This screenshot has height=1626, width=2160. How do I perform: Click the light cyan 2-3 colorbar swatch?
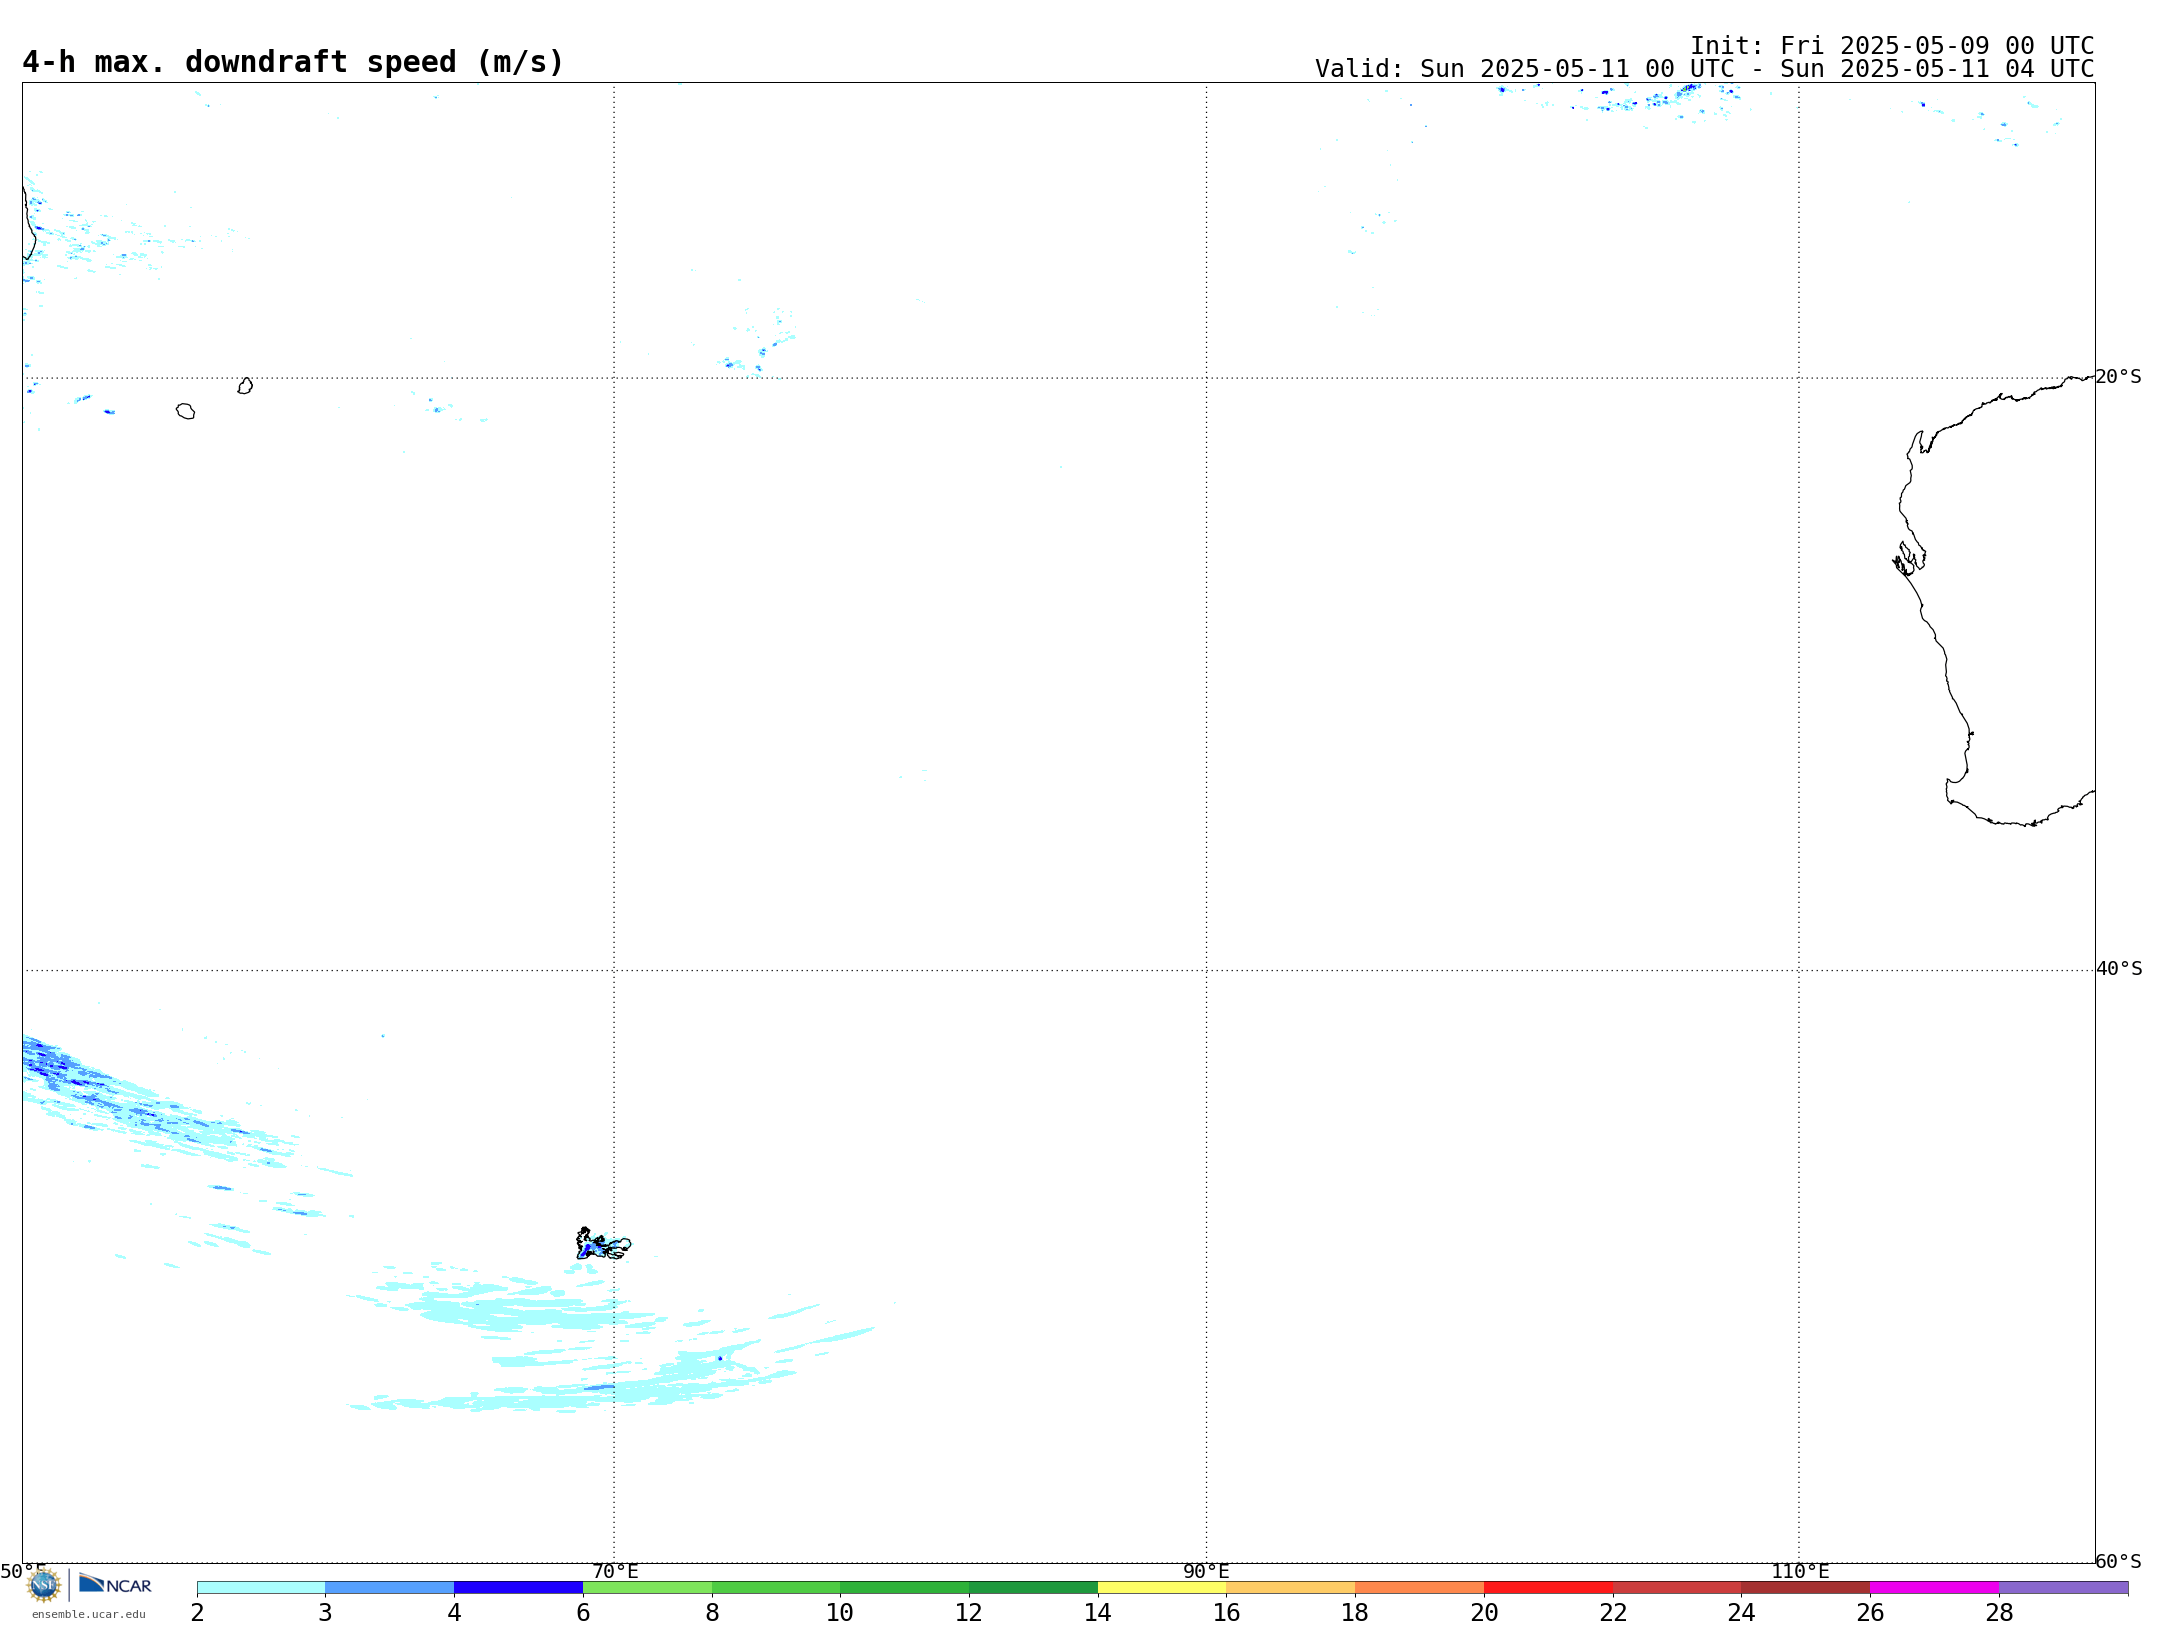point(261,1587)
